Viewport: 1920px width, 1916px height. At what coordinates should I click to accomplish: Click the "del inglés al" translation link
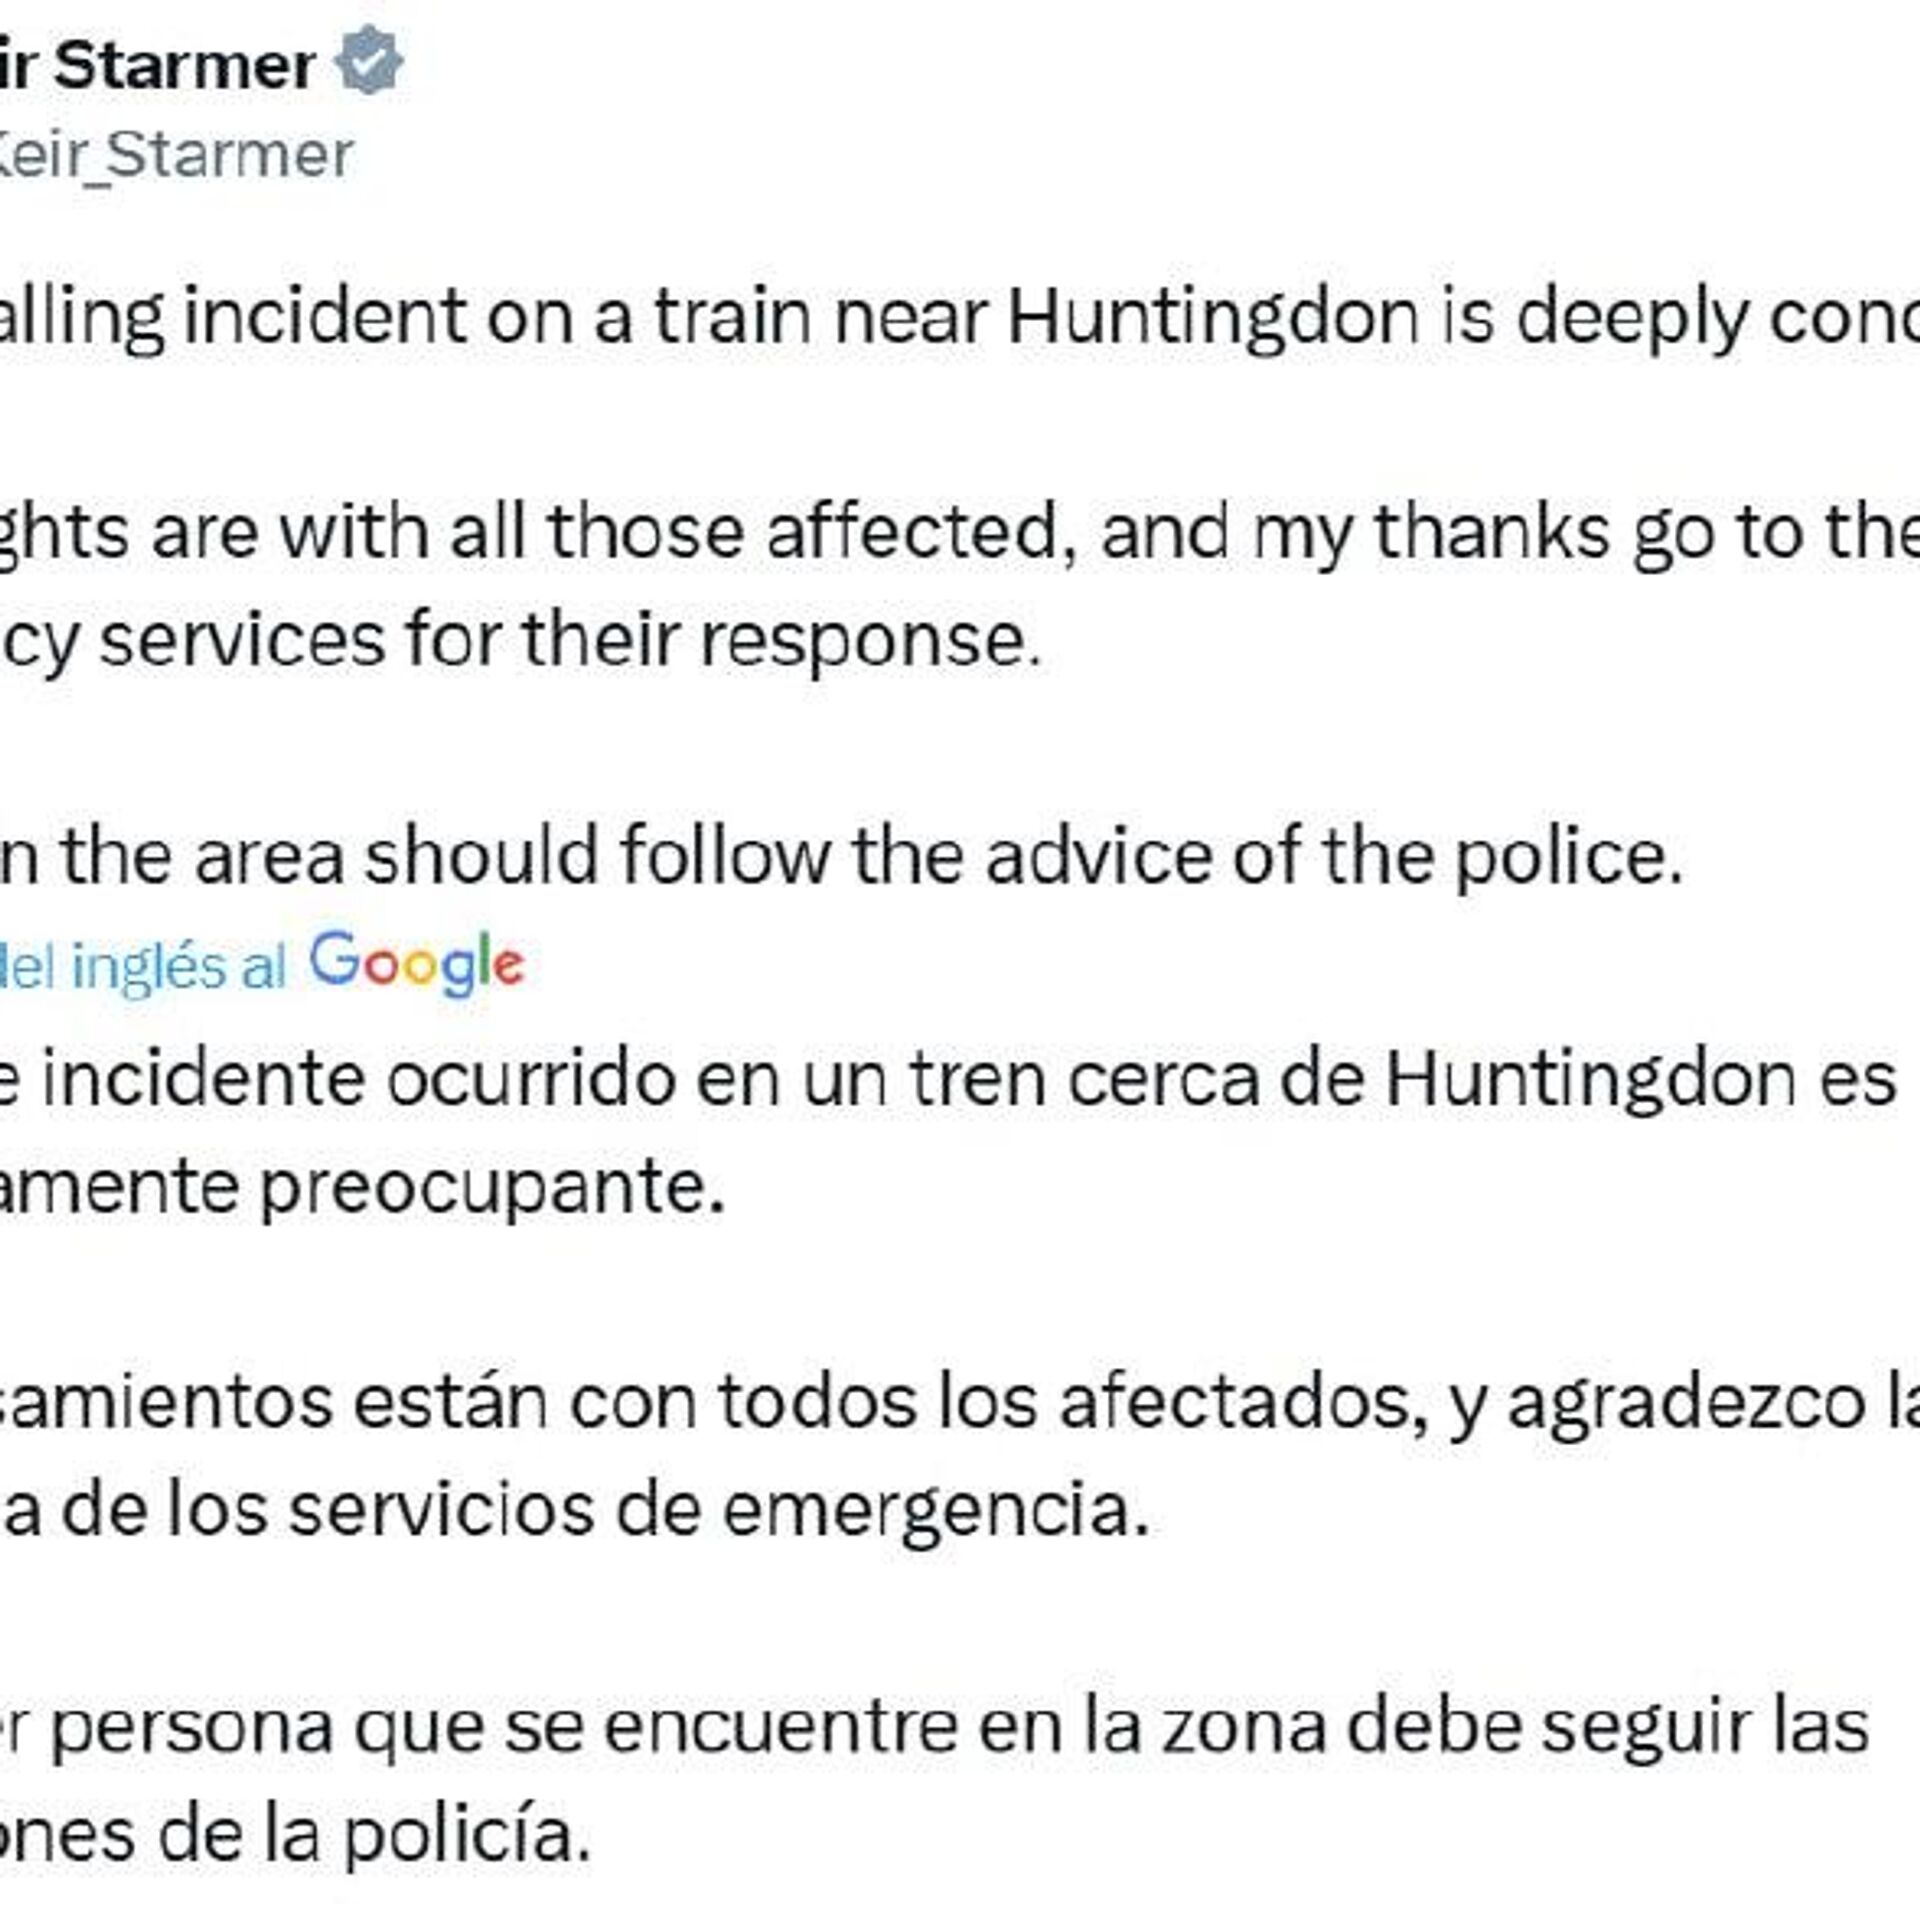[140, 967]
